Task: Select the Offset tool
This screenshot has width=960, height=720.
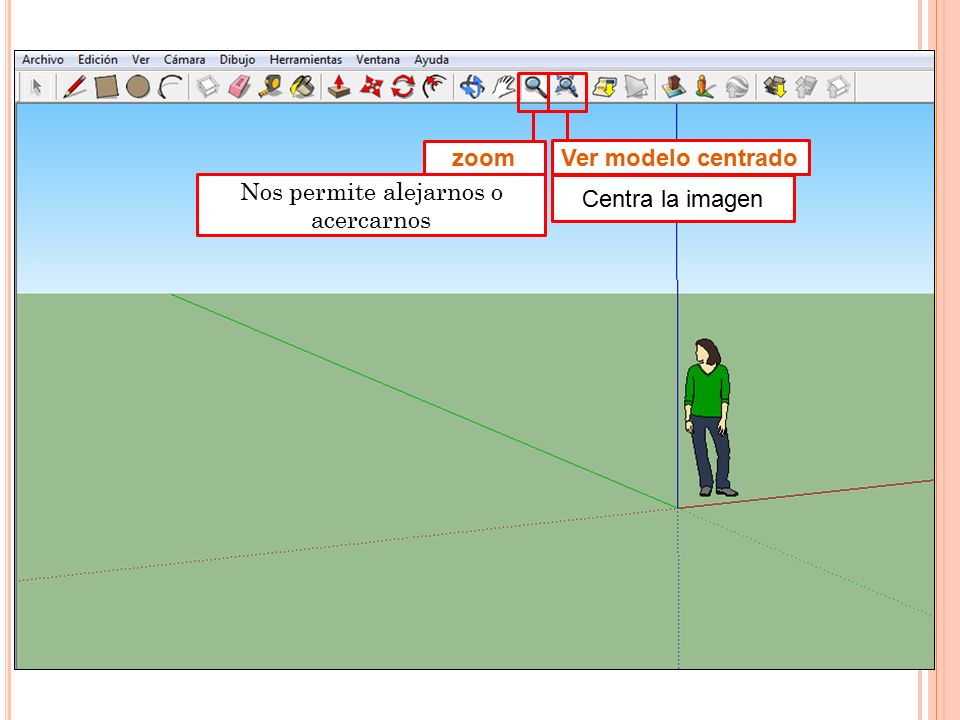Action: (x=435, y=87)
